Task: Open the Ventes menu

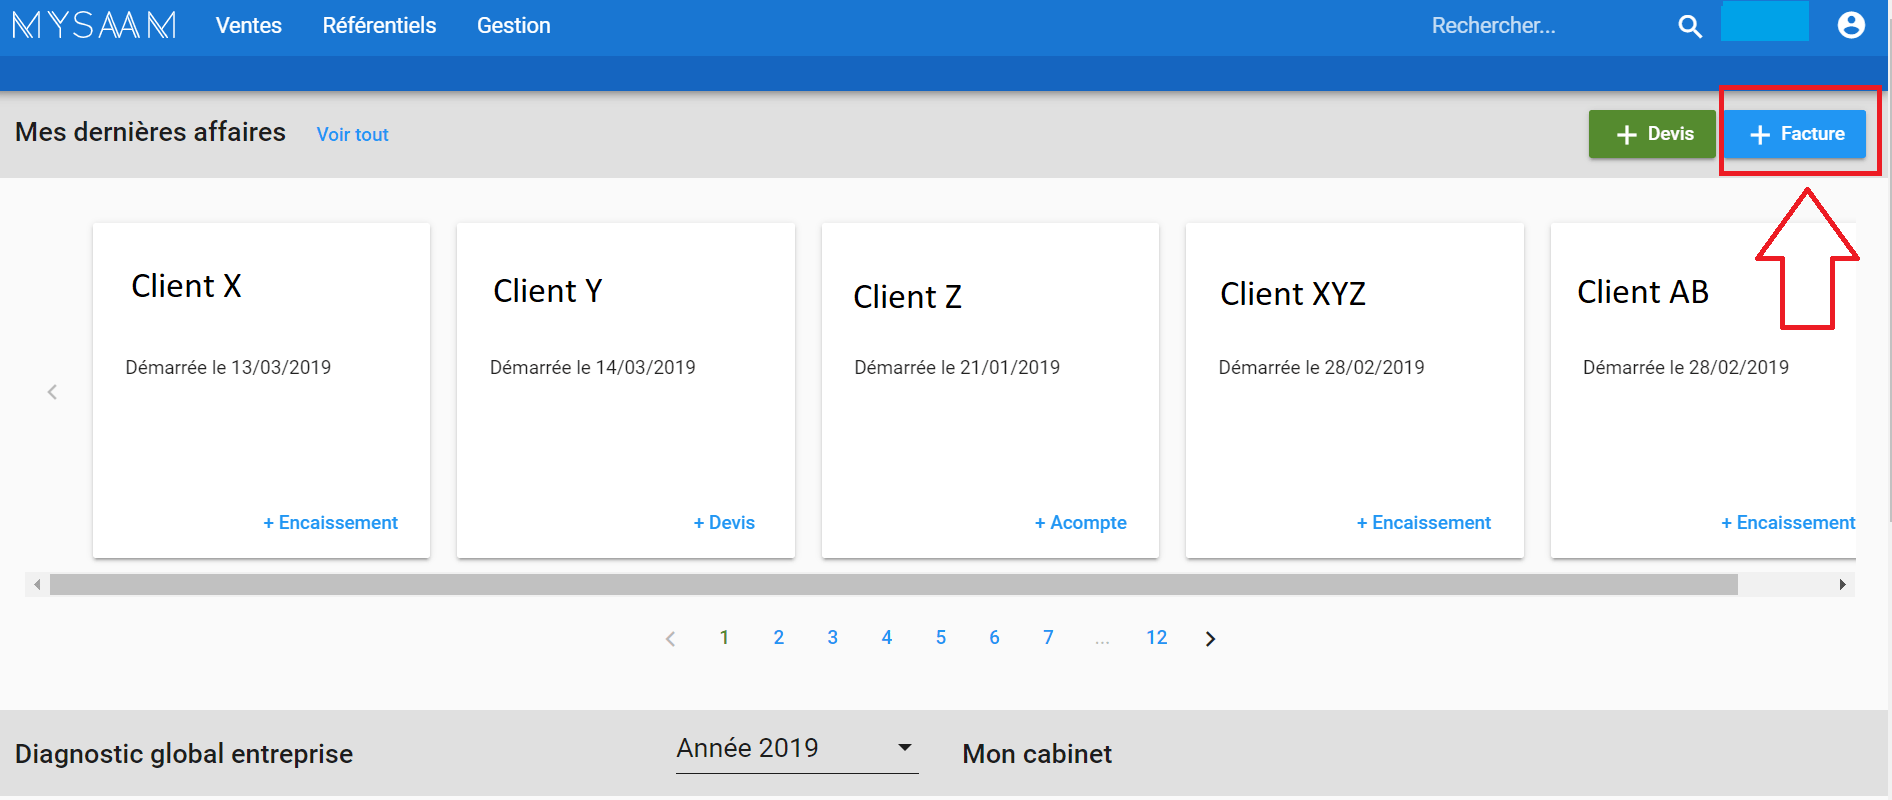Action: [x=249, y=25]
